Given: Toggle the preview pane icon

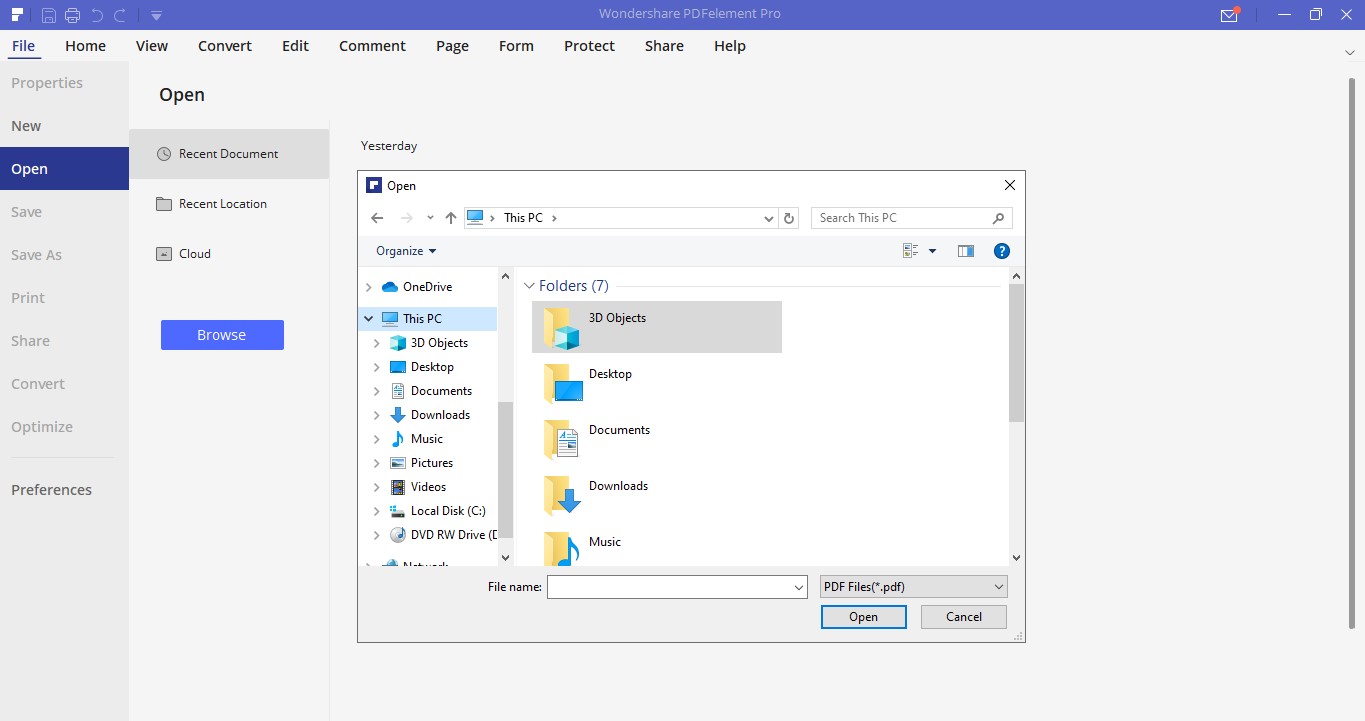Looking at the screenshot, I should click(965, 251).
